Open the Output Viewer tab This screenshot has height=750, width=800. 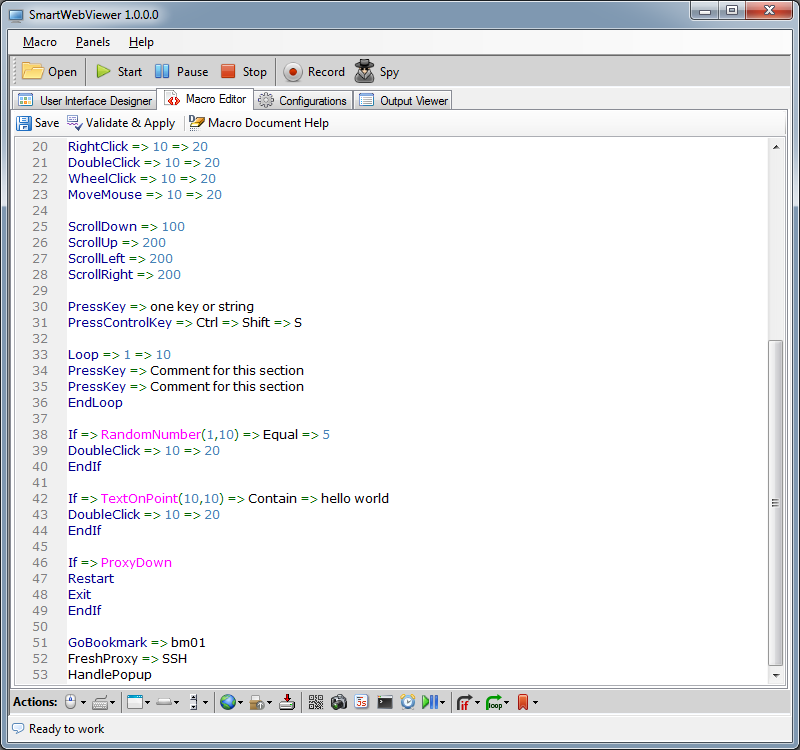coord(404,100)
